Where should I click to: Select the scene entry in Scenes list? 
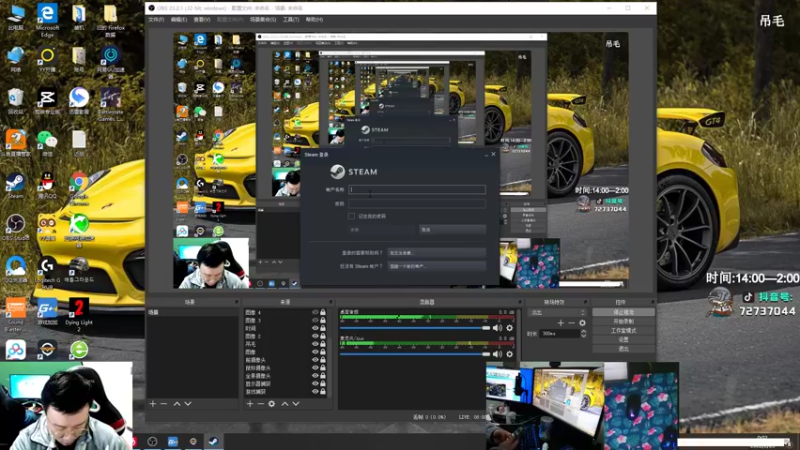(192, 312)
